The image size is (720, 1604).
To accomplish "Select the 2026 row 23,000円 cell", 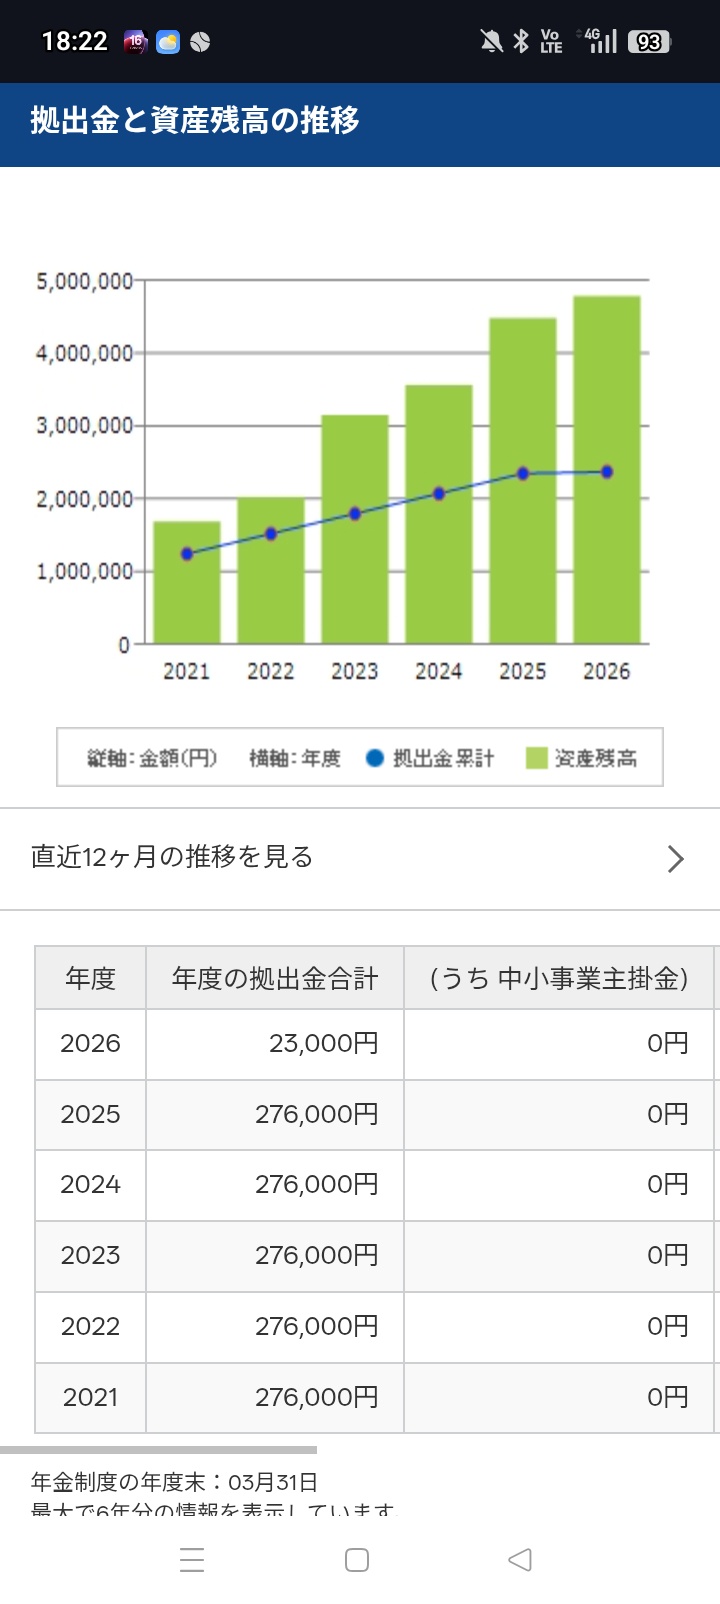I will tap(275, 1044).
